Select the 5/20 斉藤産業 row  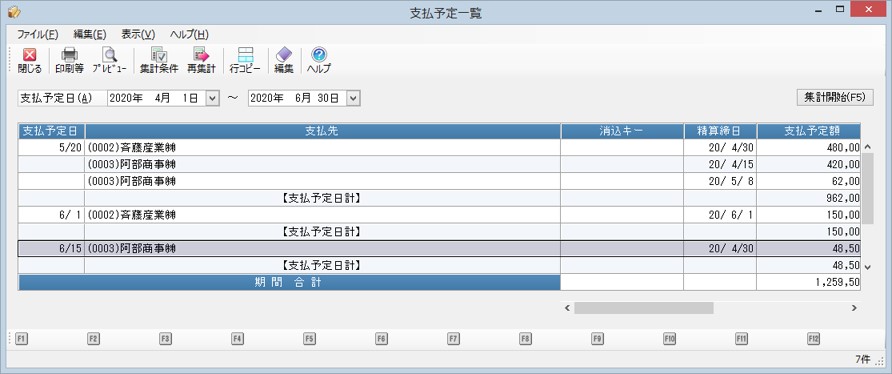439,148
